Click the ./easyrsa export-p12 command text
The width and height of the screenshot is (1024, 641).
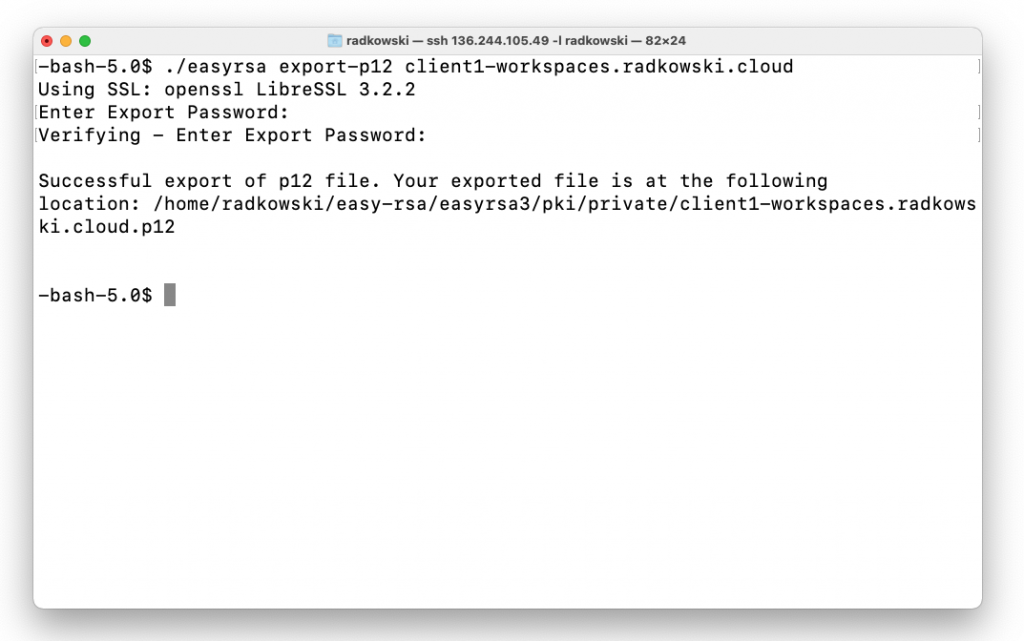pyautogui.click(x=279, y=67)
